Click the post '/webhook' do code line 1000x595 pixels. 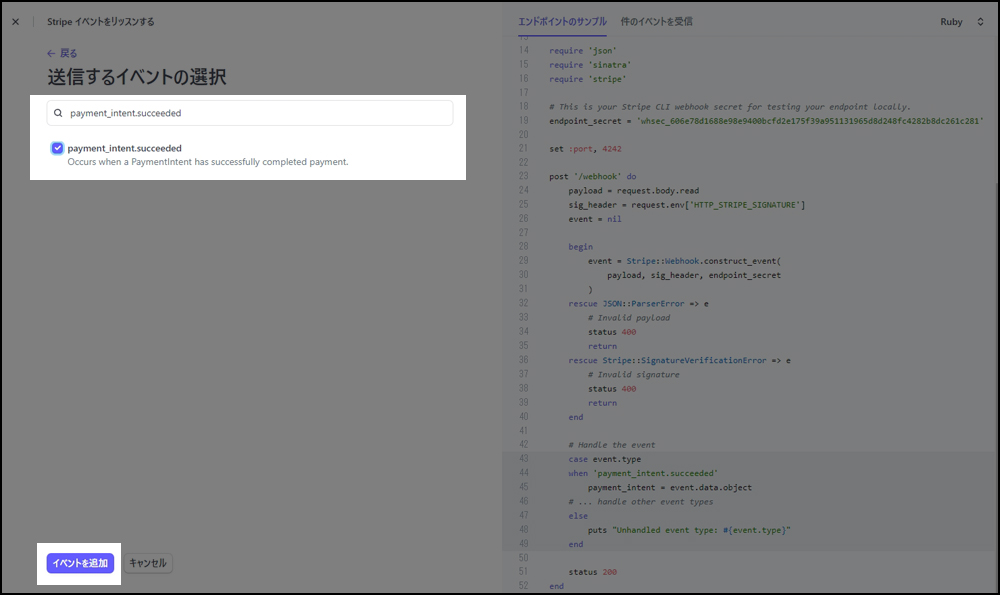pyautogui.click(x=592, y=176)
